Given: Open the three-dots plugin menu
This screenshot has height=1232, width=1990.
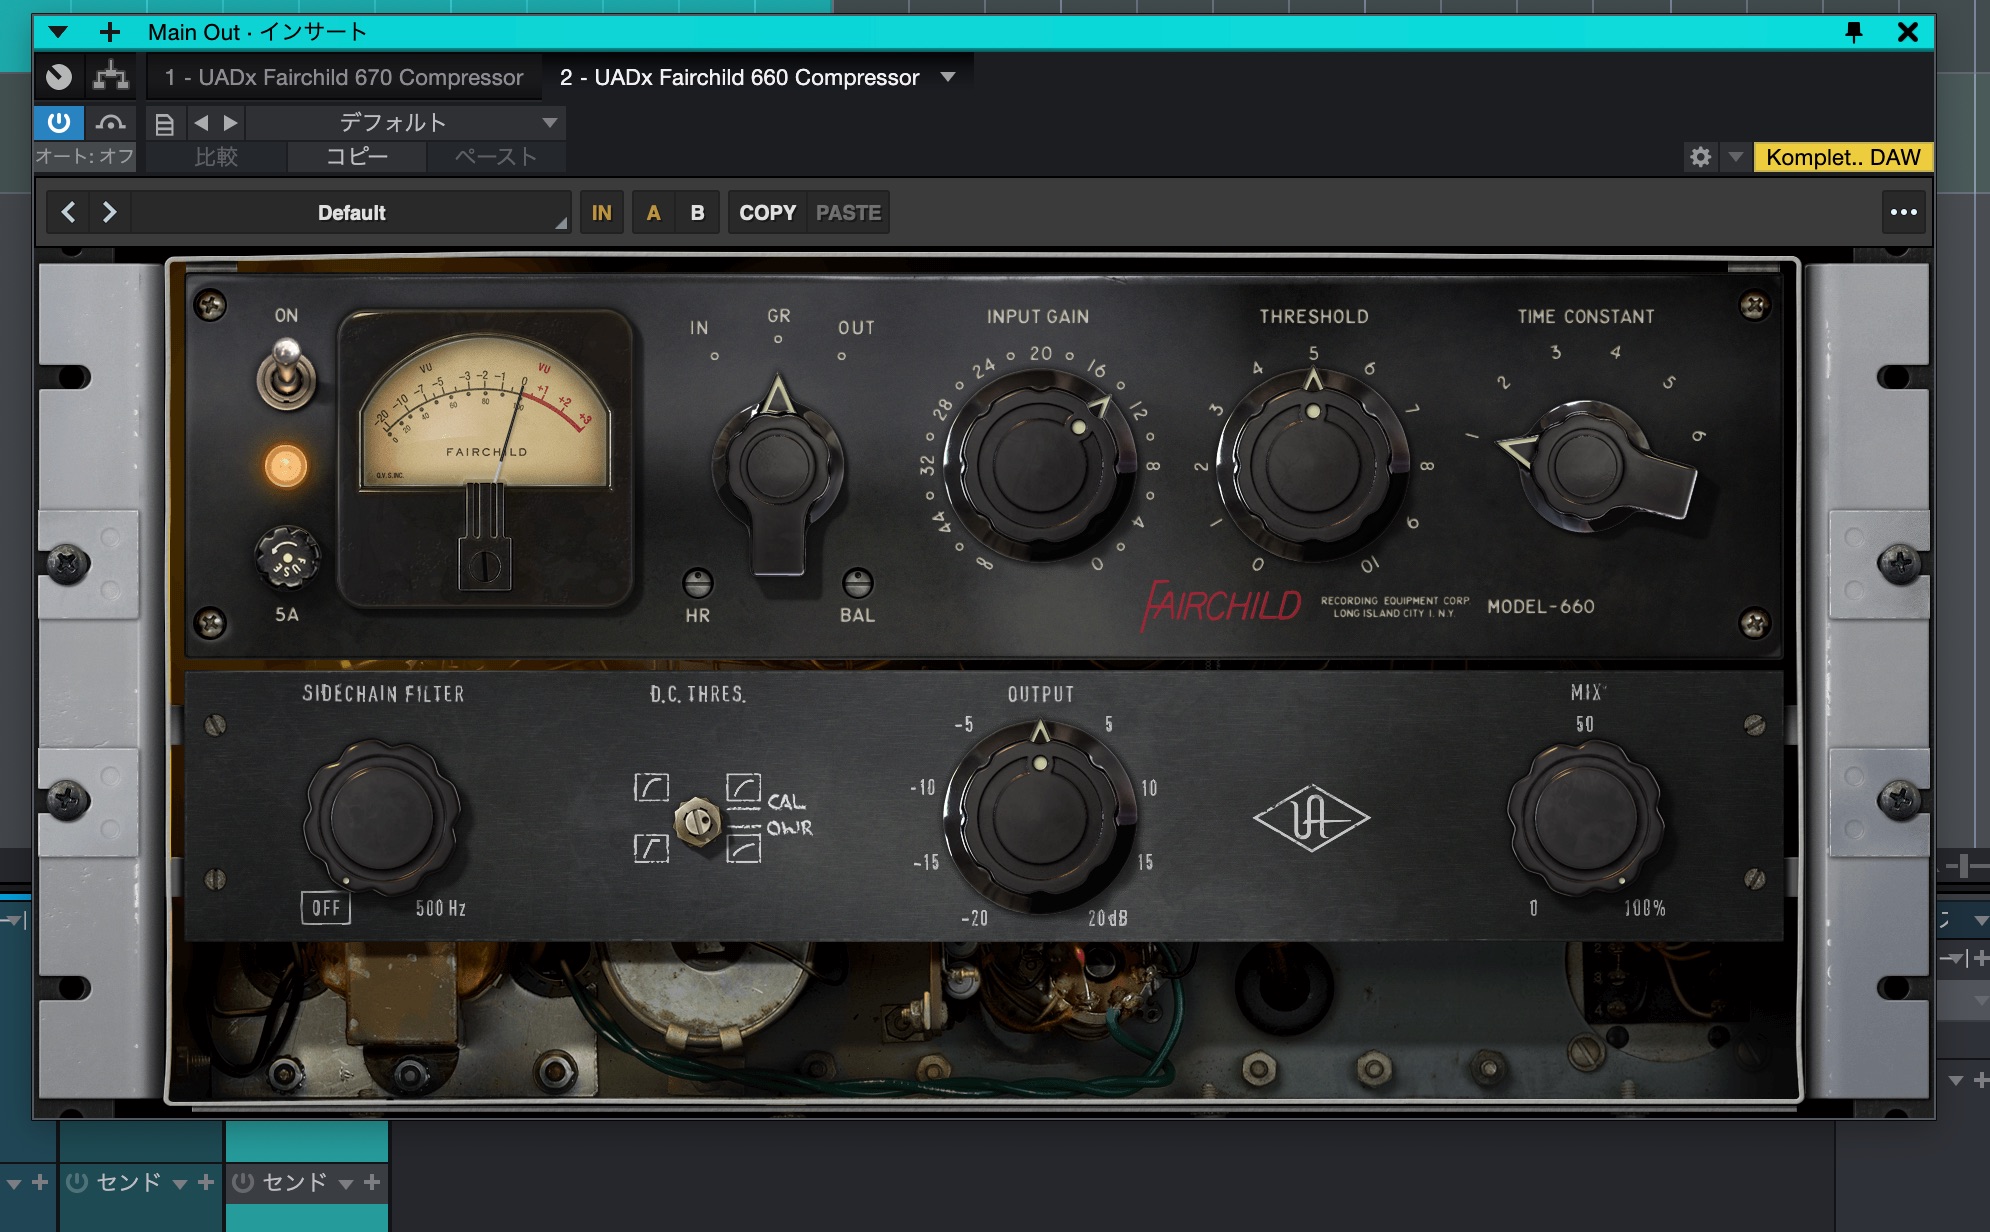Looking at the screenshot, I should (1904, 212).
